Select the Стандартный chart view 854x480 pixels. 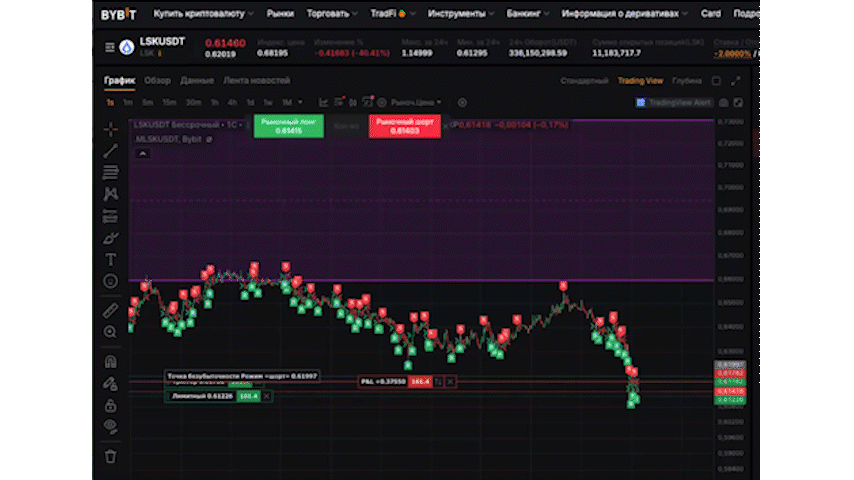click(584, 81)
